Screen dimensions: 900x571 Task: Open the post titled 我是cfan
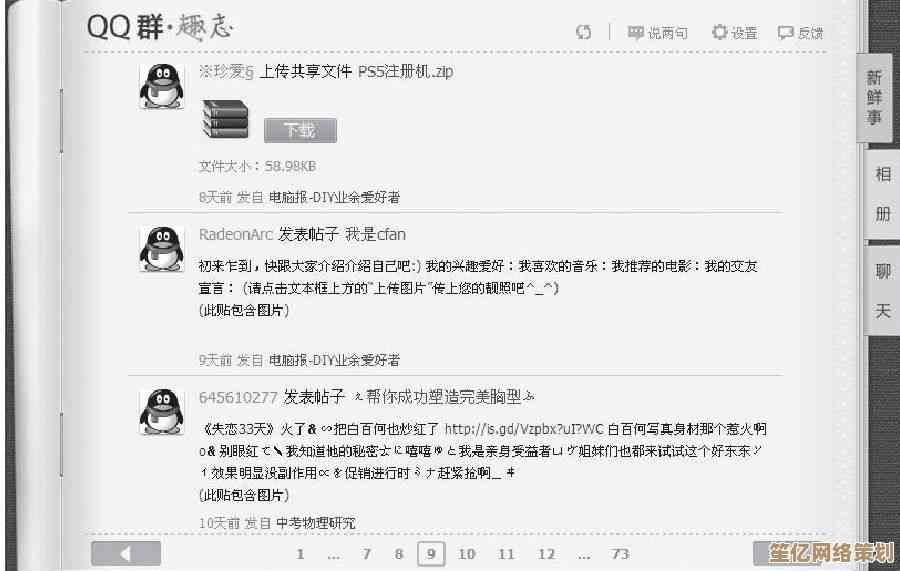tap(375, 235)
